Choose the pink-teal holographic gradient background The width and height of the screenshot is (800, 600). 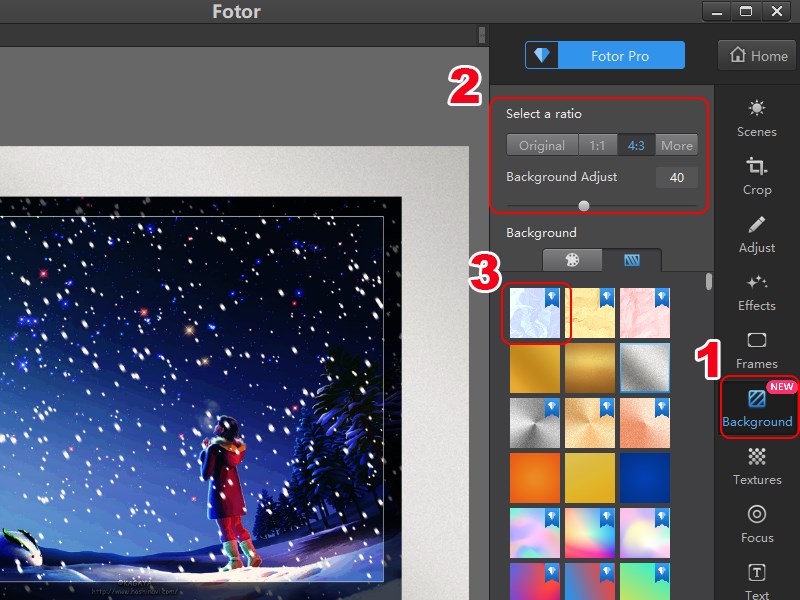pos(590,533)
